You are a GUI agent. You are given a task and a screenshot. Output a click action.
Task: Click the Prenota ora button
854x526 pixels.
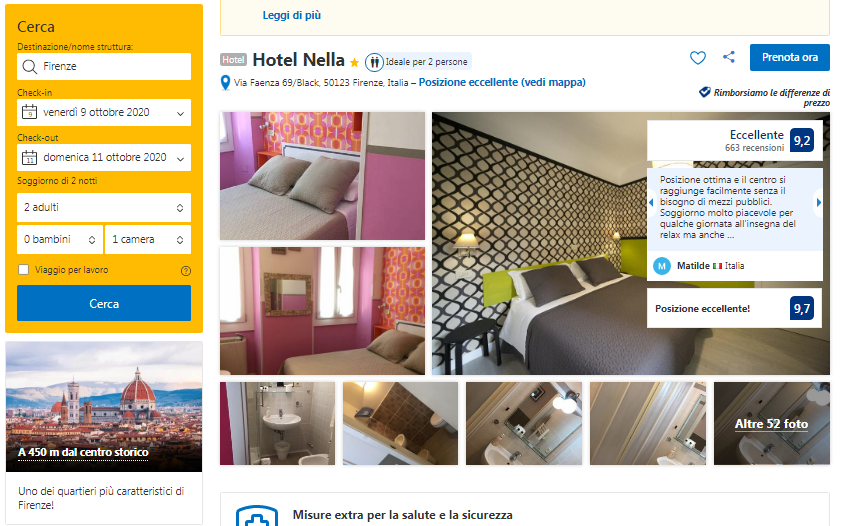[x=790, y=57]
